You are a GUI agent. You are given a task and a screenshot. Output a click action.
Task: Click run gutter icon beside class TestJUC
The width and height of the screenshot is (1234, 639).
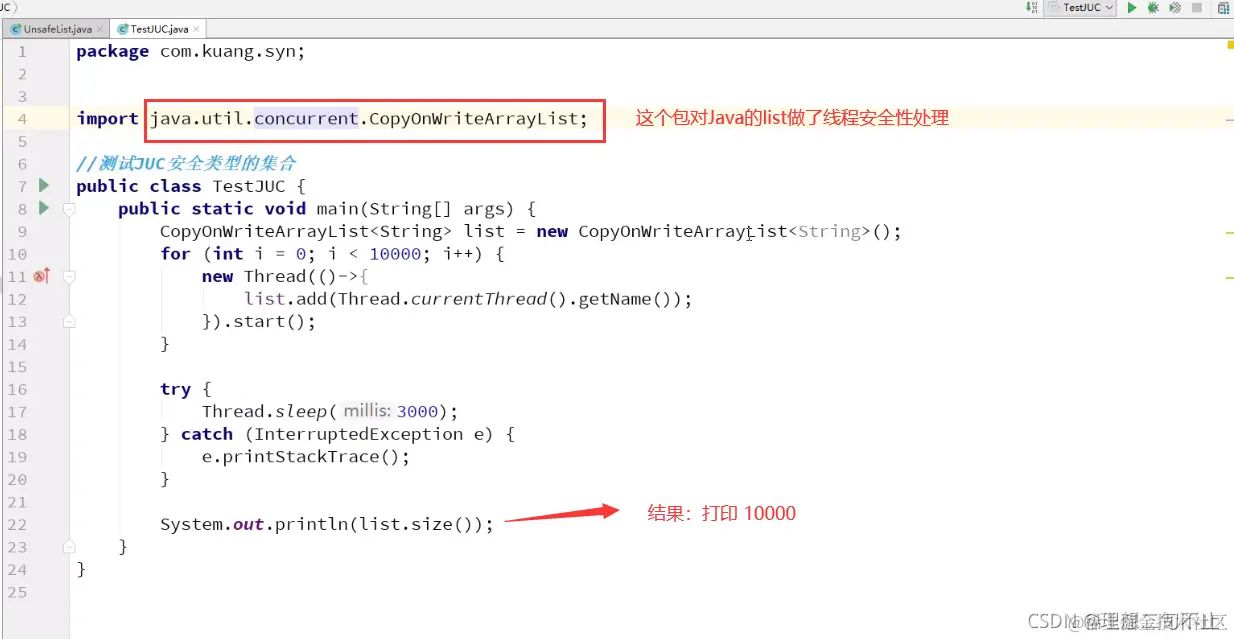point(43,185)
